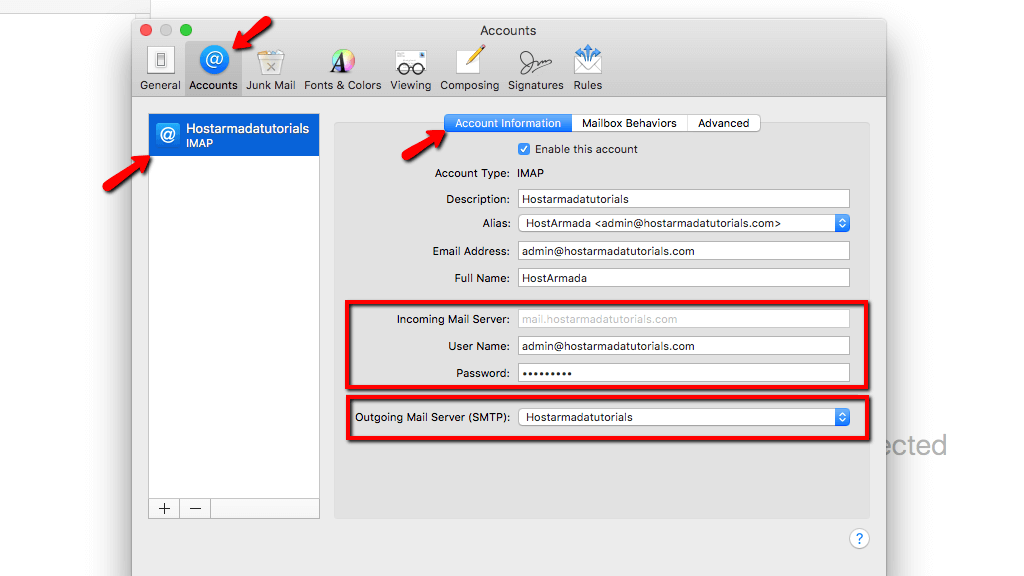Open help with the question mark button
The height and width of the screenshot is (576, 1024).
(x=859, y=539)
